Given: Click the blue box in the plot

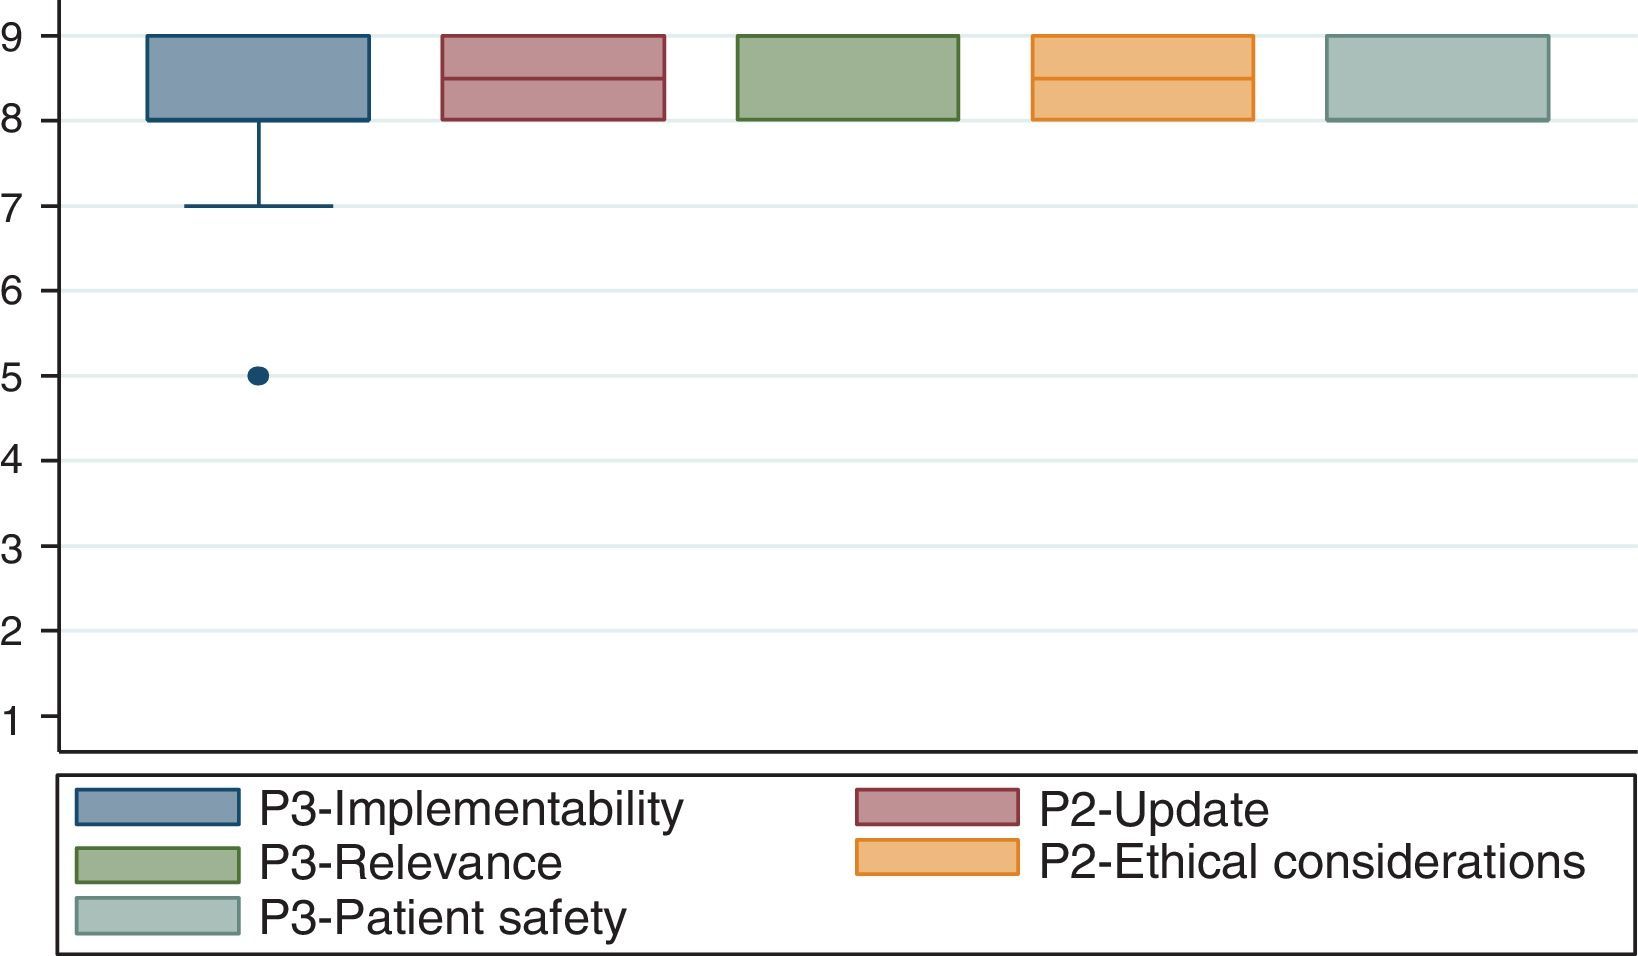Looking at the screenshot, I should point(258,78).
